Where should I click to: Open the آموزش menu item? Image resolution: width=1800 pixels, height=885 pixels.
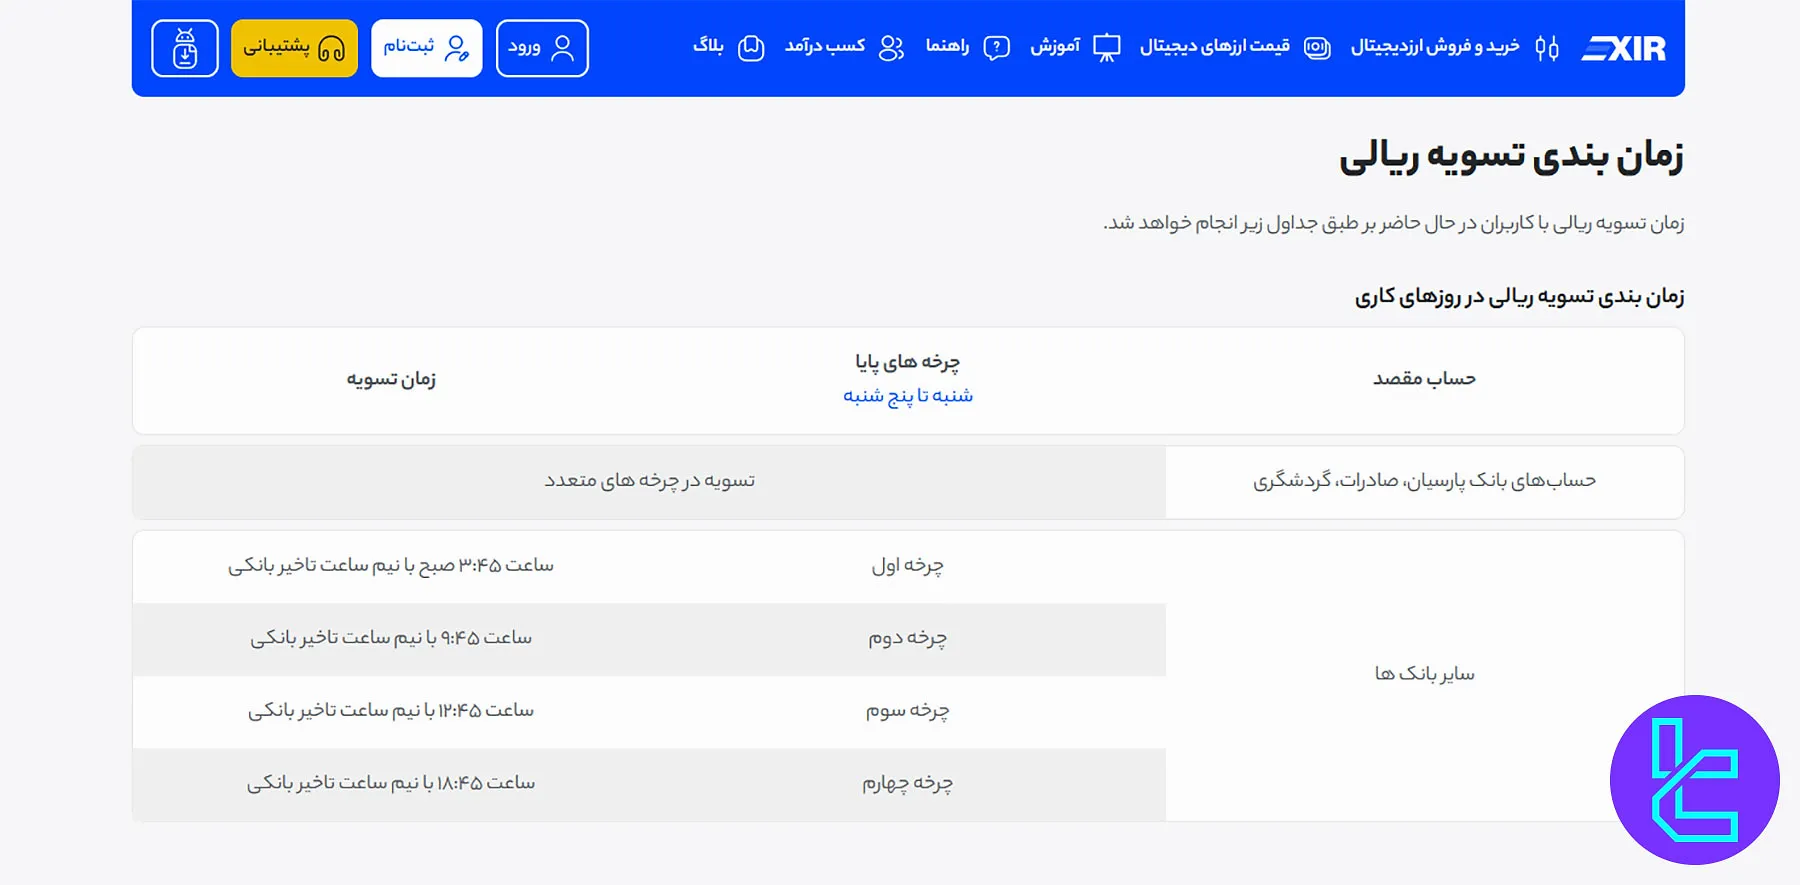pyautogui.click(x=1055, y=47)
